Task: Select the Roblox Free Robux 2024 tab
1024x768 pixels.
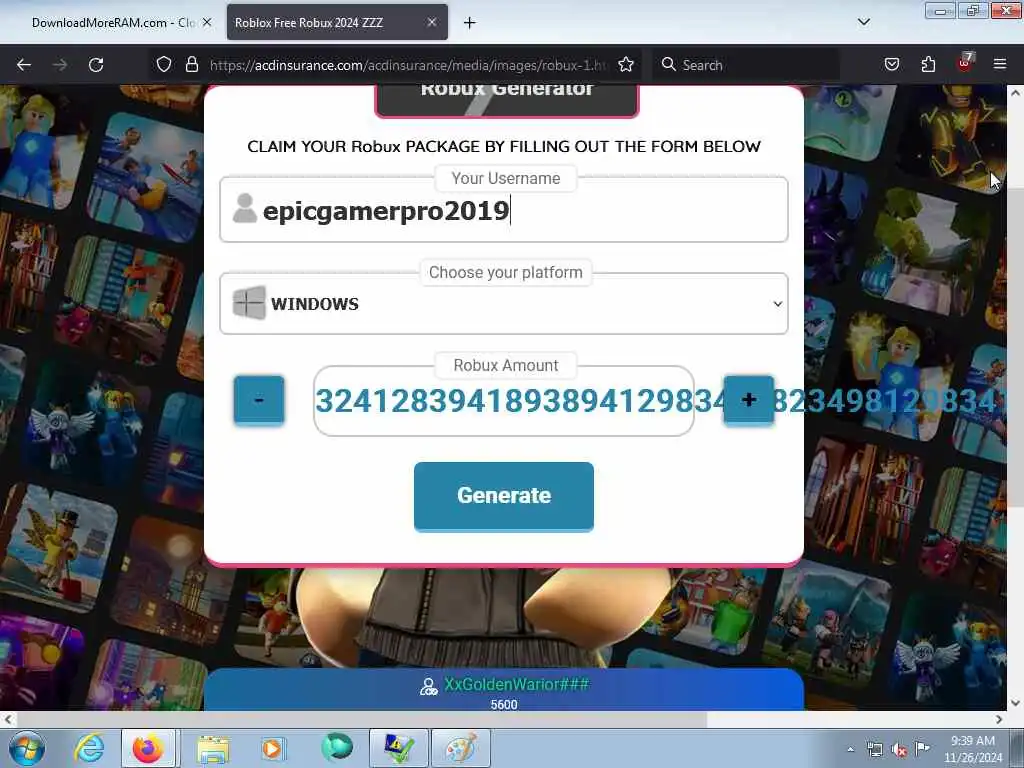Action: click(x=337, y=23)
